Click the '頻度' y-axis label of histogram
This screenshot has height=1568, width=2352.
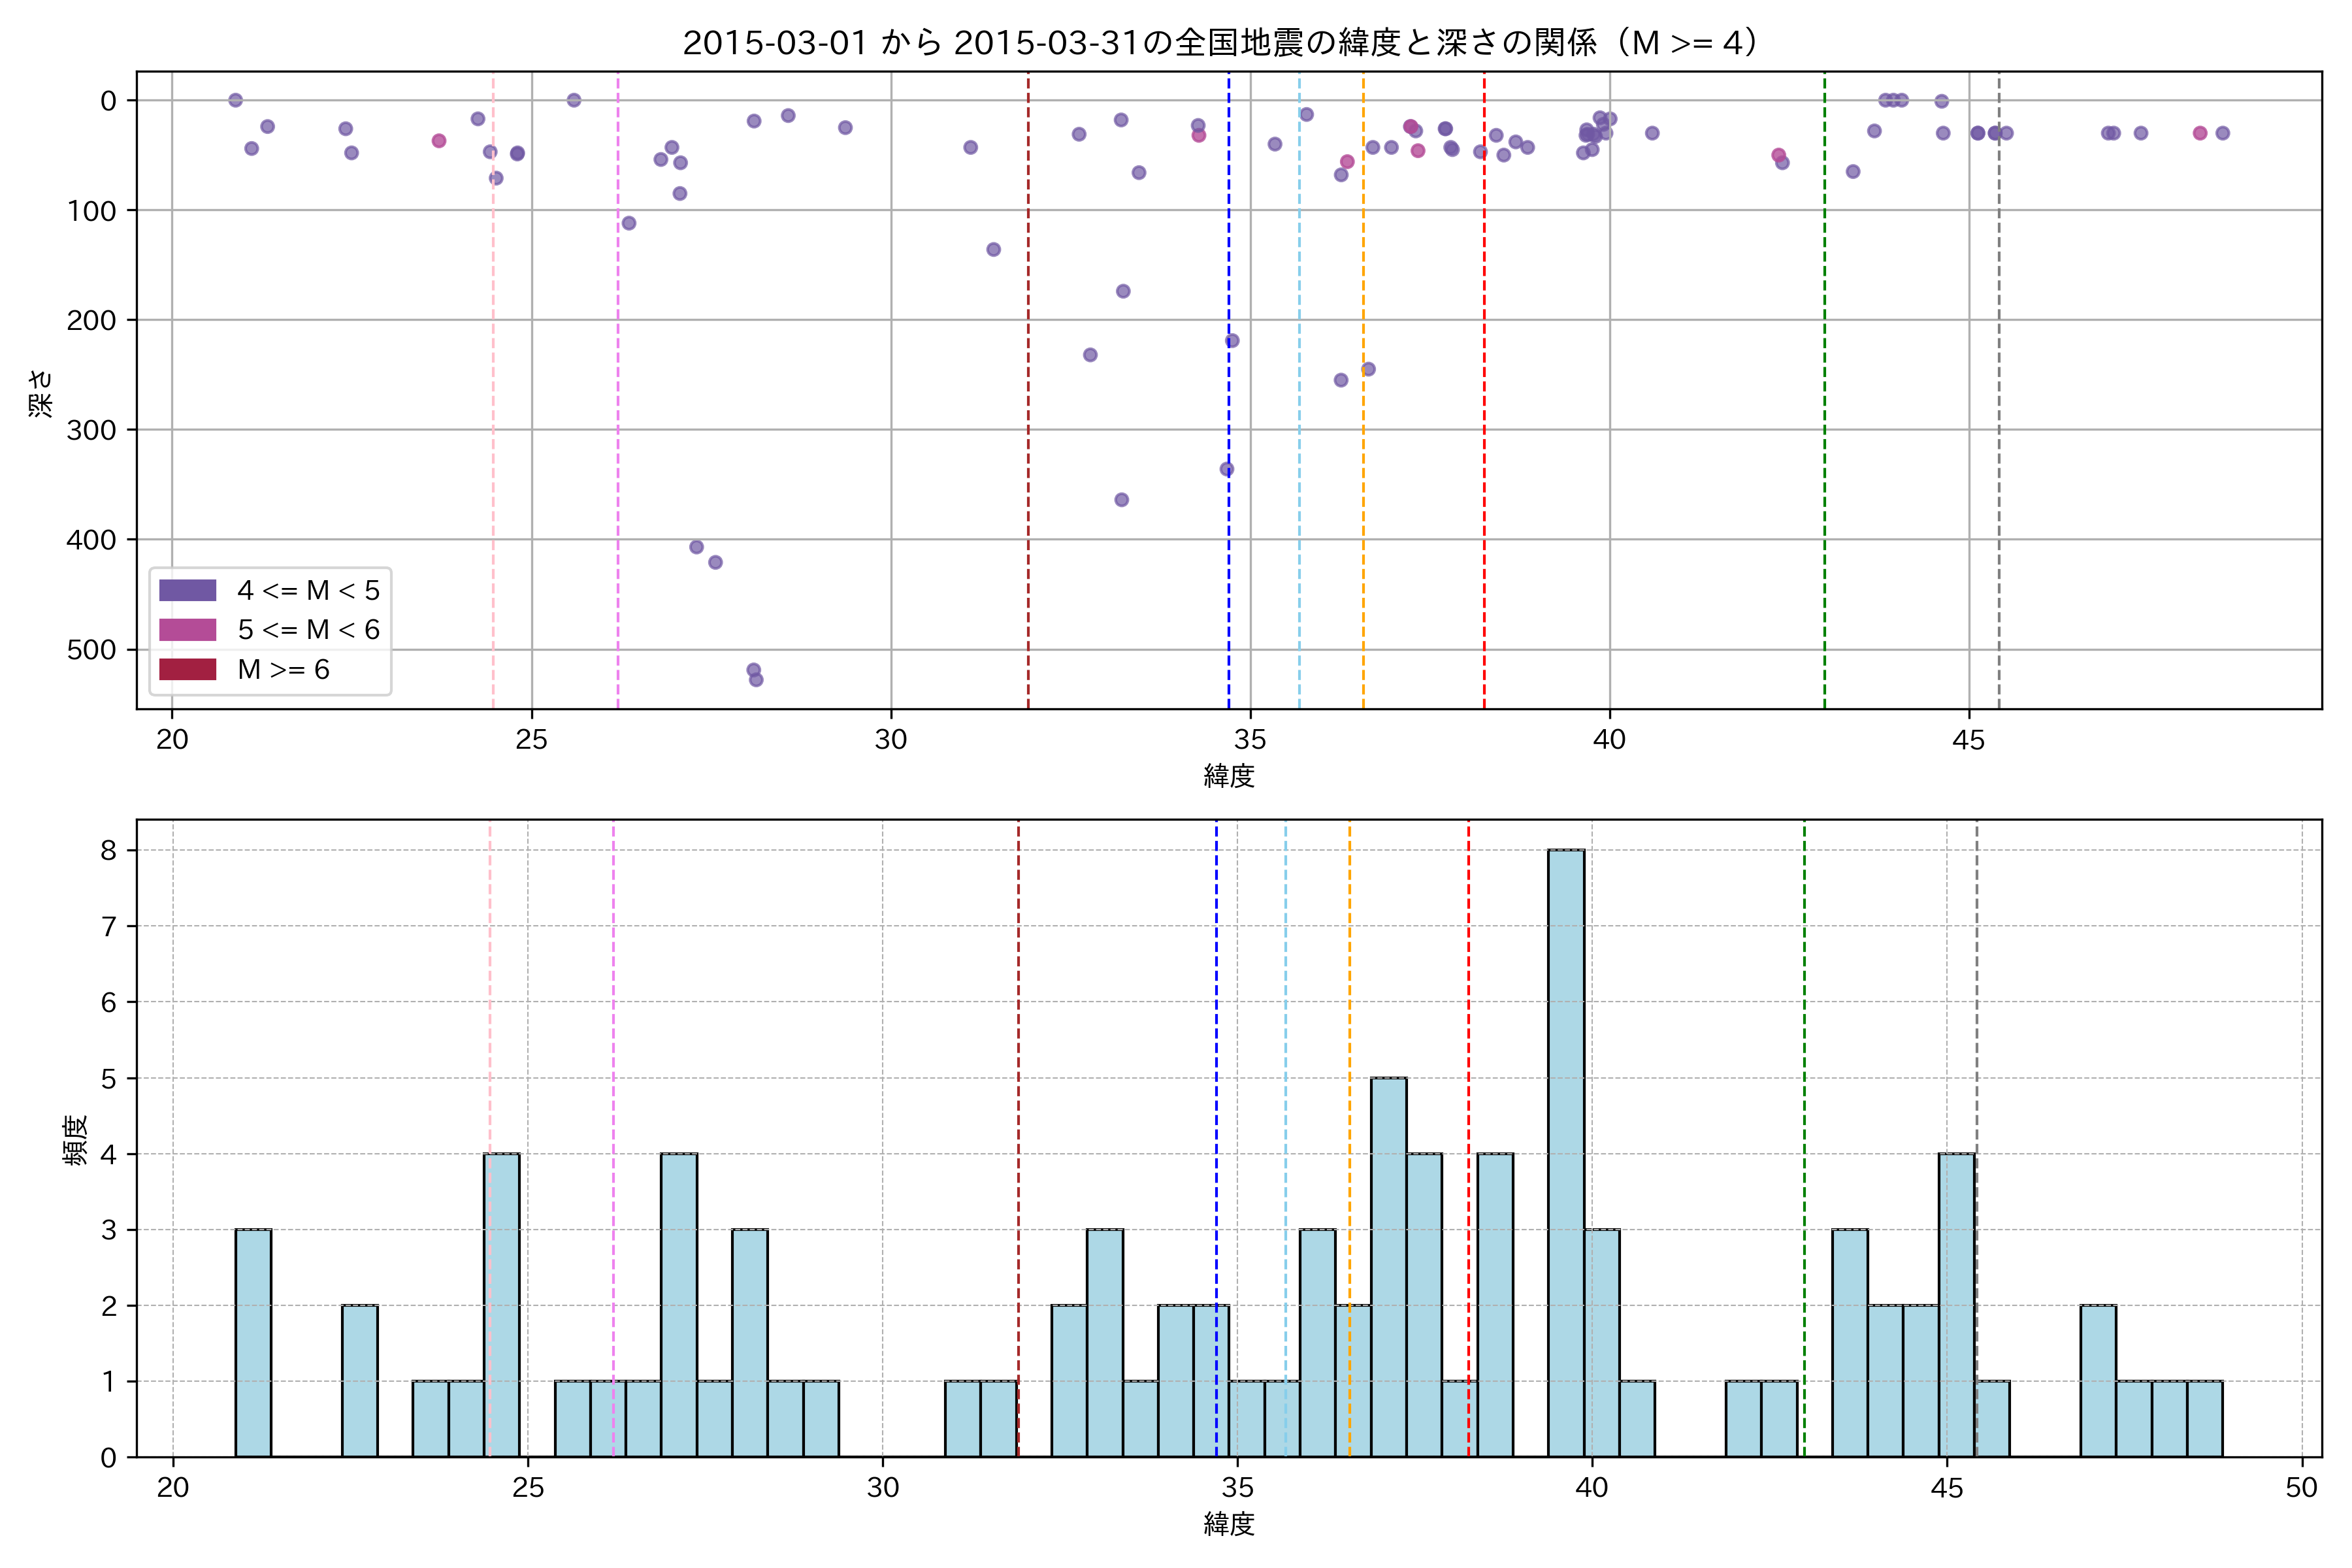pos(76,1140)
